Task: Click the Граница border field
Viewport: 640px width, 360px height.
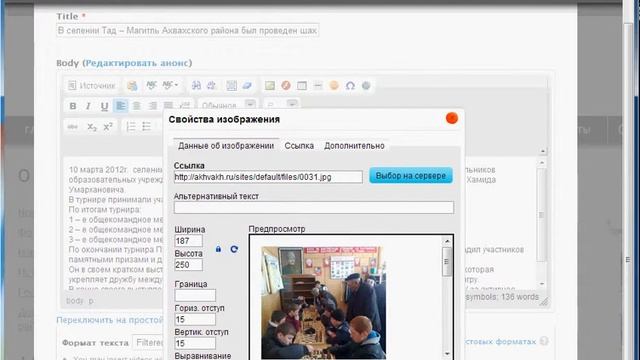Action: click(x=195, y=296)
